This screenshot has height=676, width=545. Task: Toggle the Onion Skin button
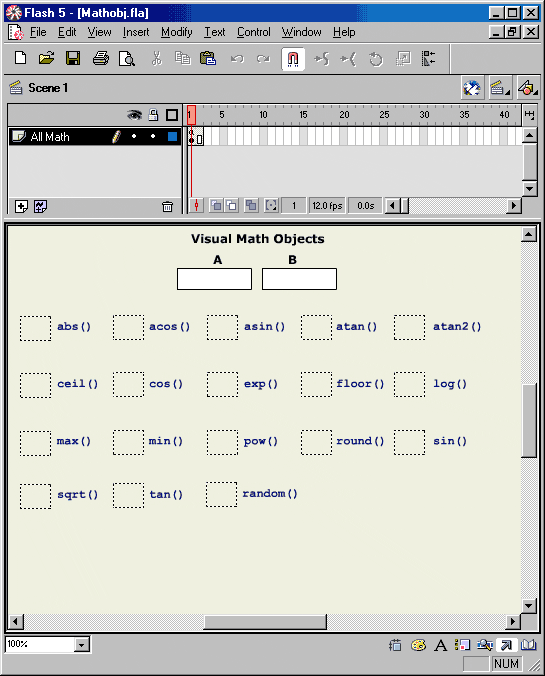pyautogui.click(x=216, y=206)
